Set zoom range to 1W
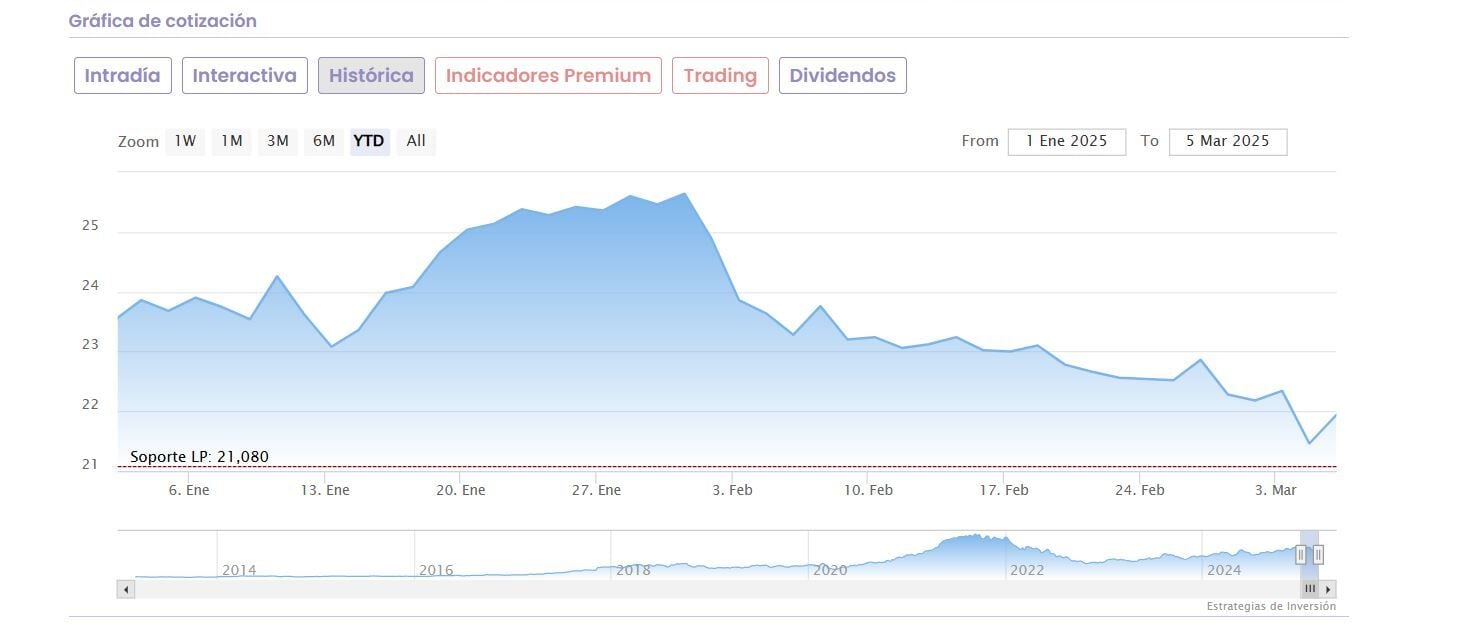Screen dimensions: 1476x638 pos(185,141)
